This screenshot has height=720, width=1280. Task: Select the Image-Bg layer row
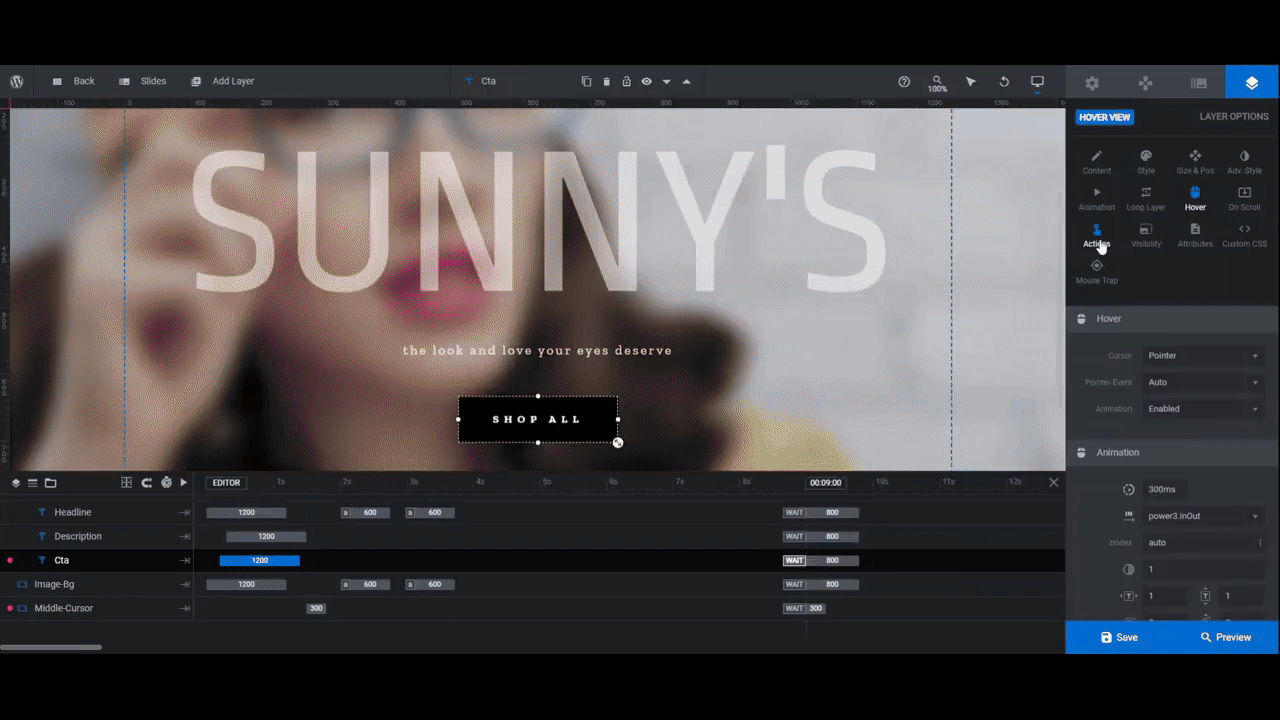(97, 584)
